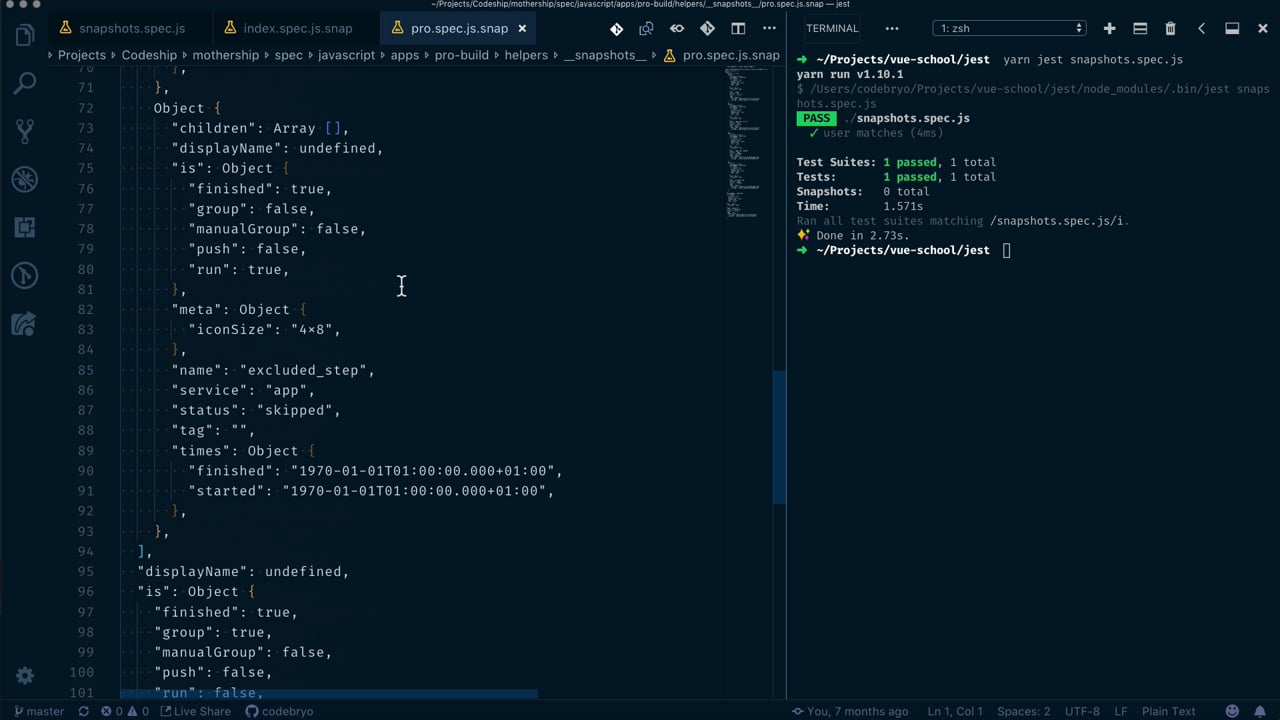Image resolution: width=1280 pixels, height=720 pixels.
Task: Open the Plain Text language mode selector
Action: (1169, 711)
